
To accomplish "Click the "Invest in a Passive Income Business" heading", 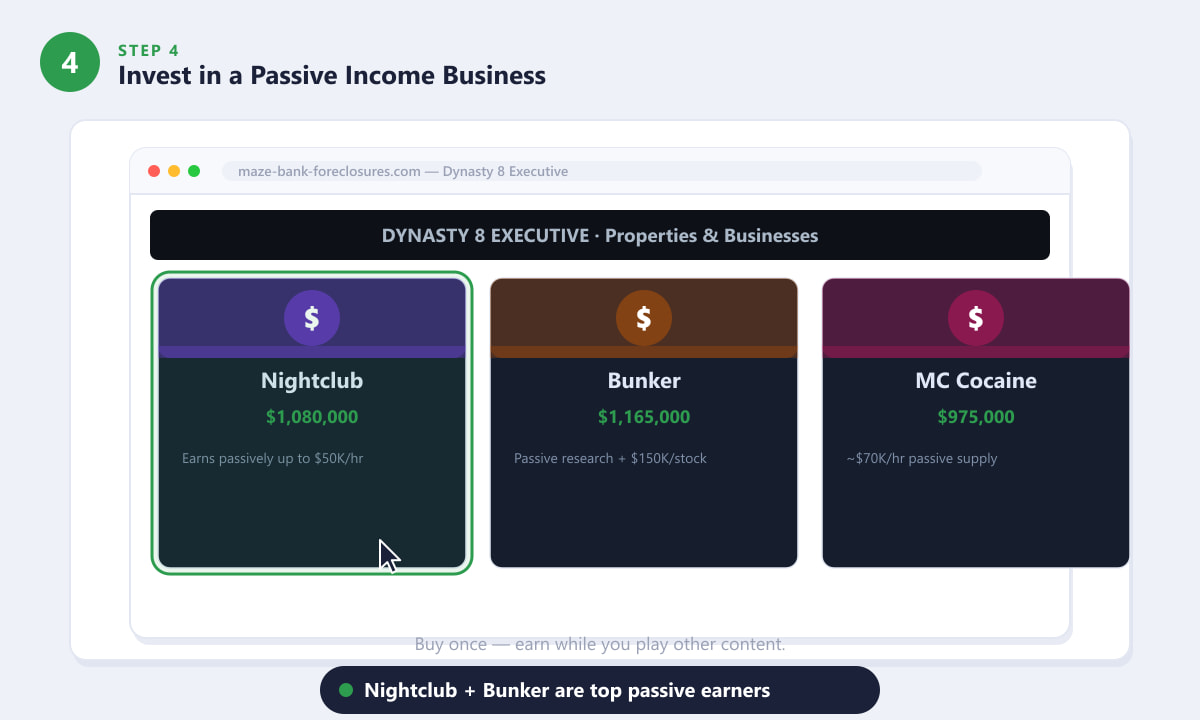I will [x=332, y=75].
